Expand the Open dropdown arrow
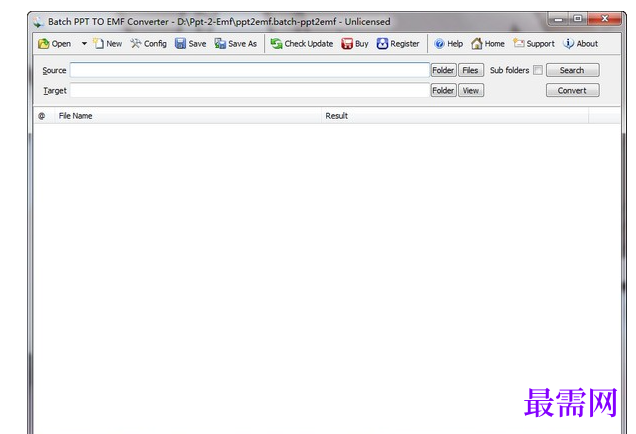 84,43
